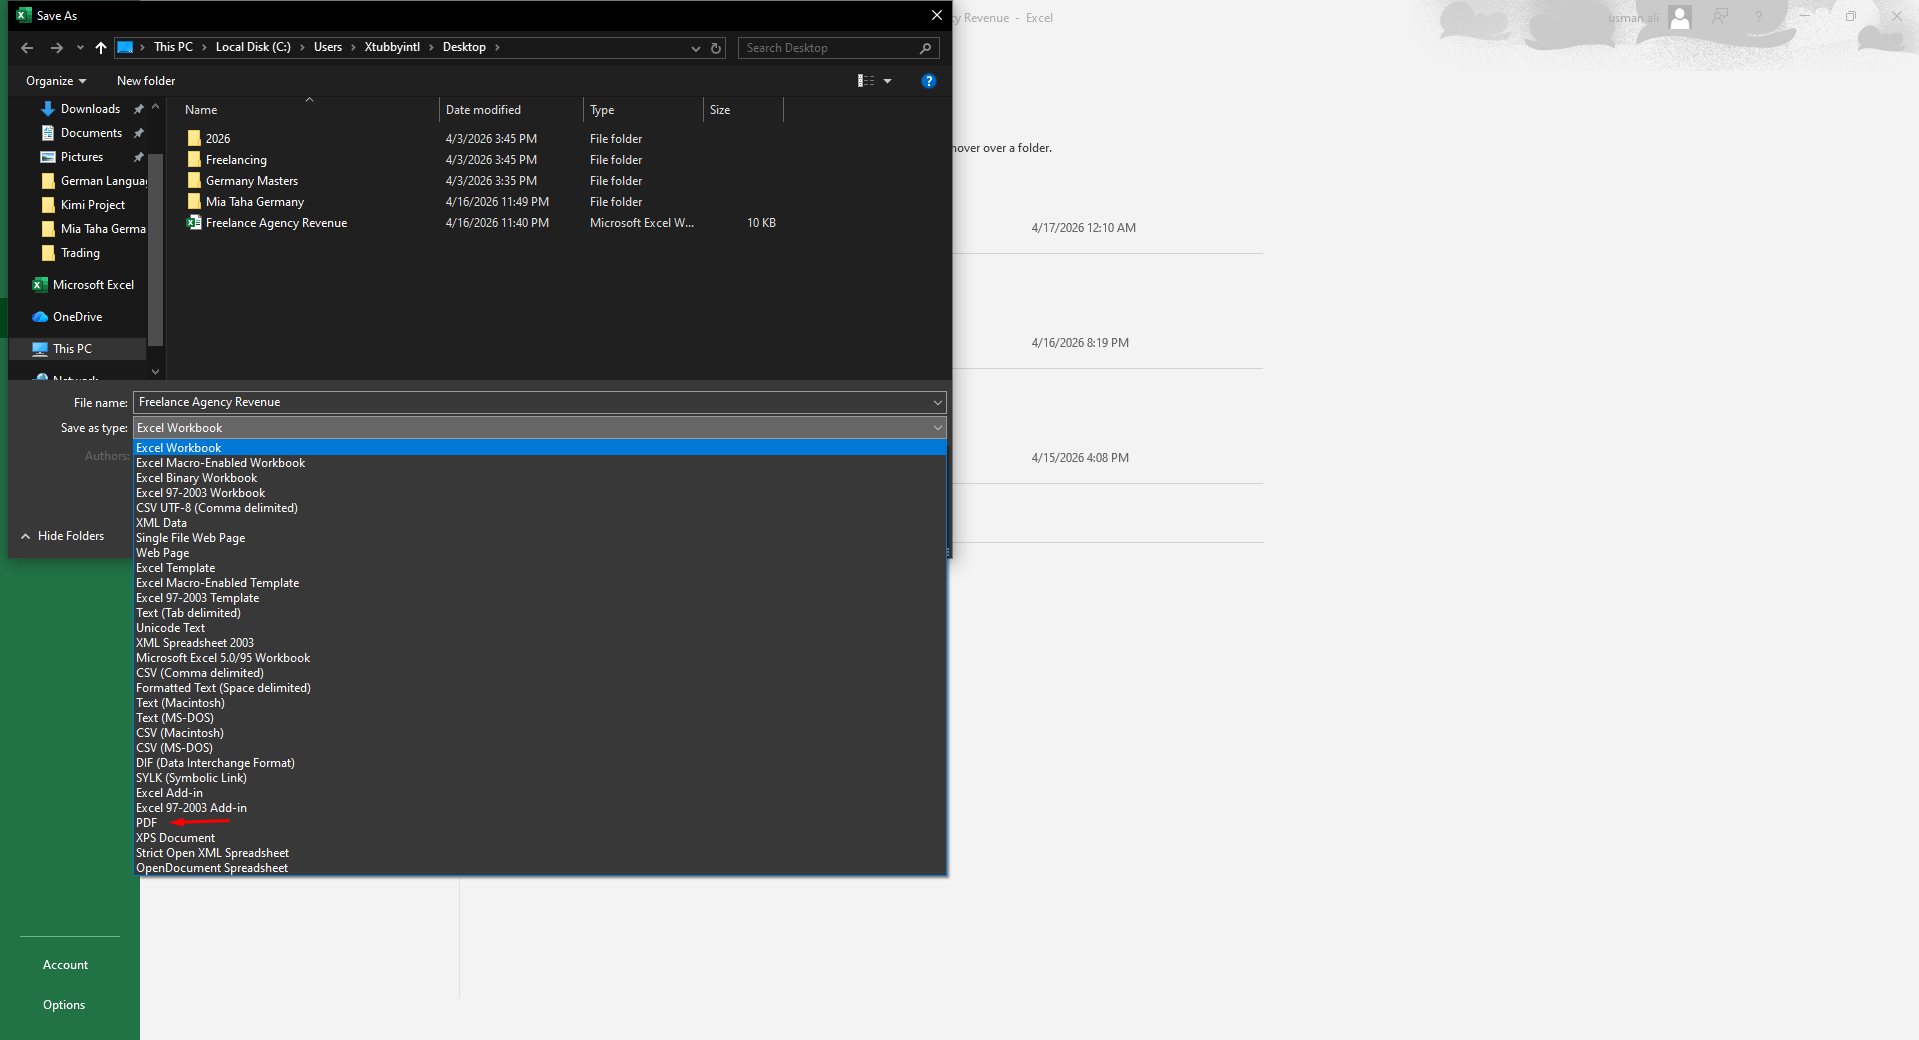Viewport: 1919px width, 1040px height.
Task: Choose DIF (Data Interchange Format) type
Action: point(540,763)
